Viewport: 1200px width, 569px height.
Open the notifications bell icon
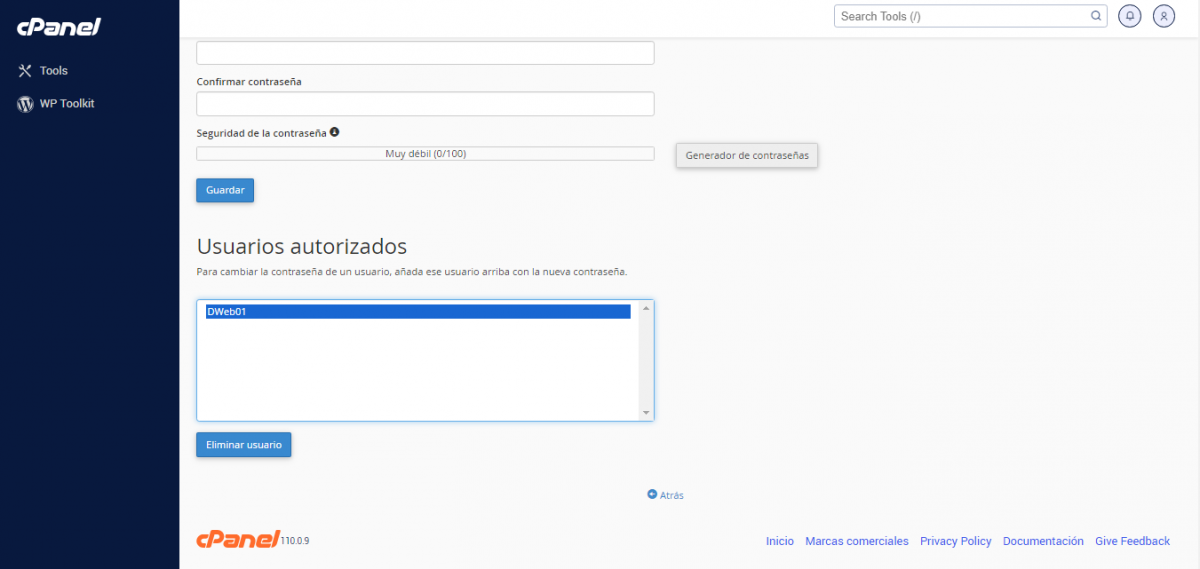point(1130,16)
